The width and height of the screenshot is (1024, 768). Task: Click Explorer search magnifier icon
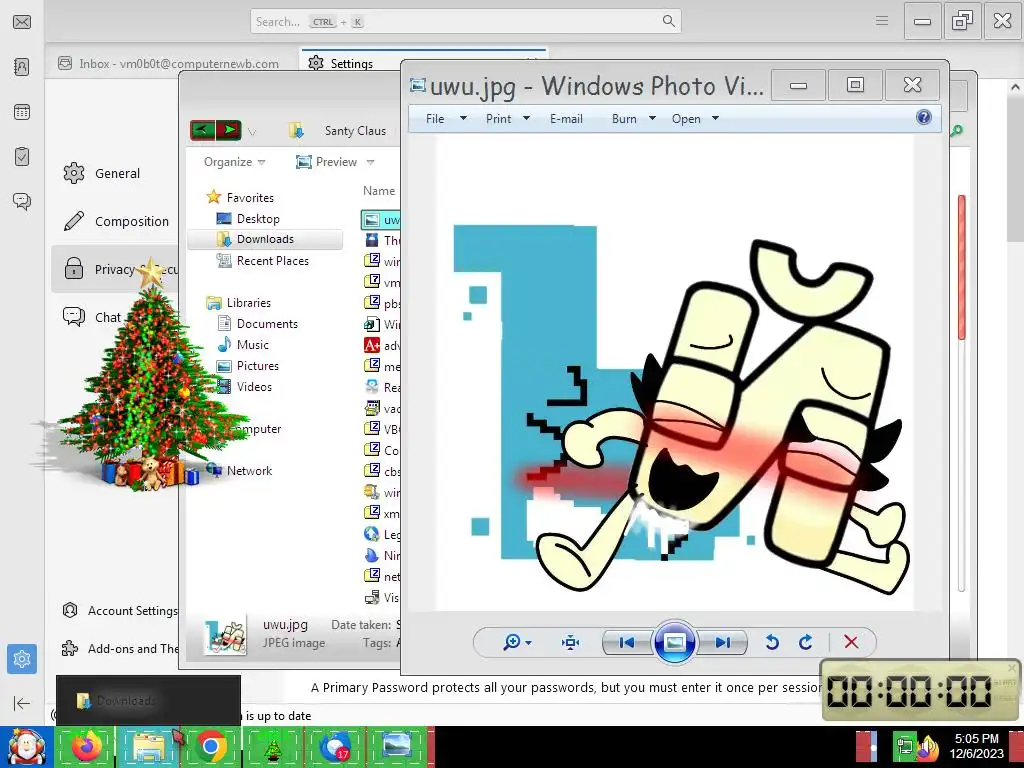pos(957,131)
